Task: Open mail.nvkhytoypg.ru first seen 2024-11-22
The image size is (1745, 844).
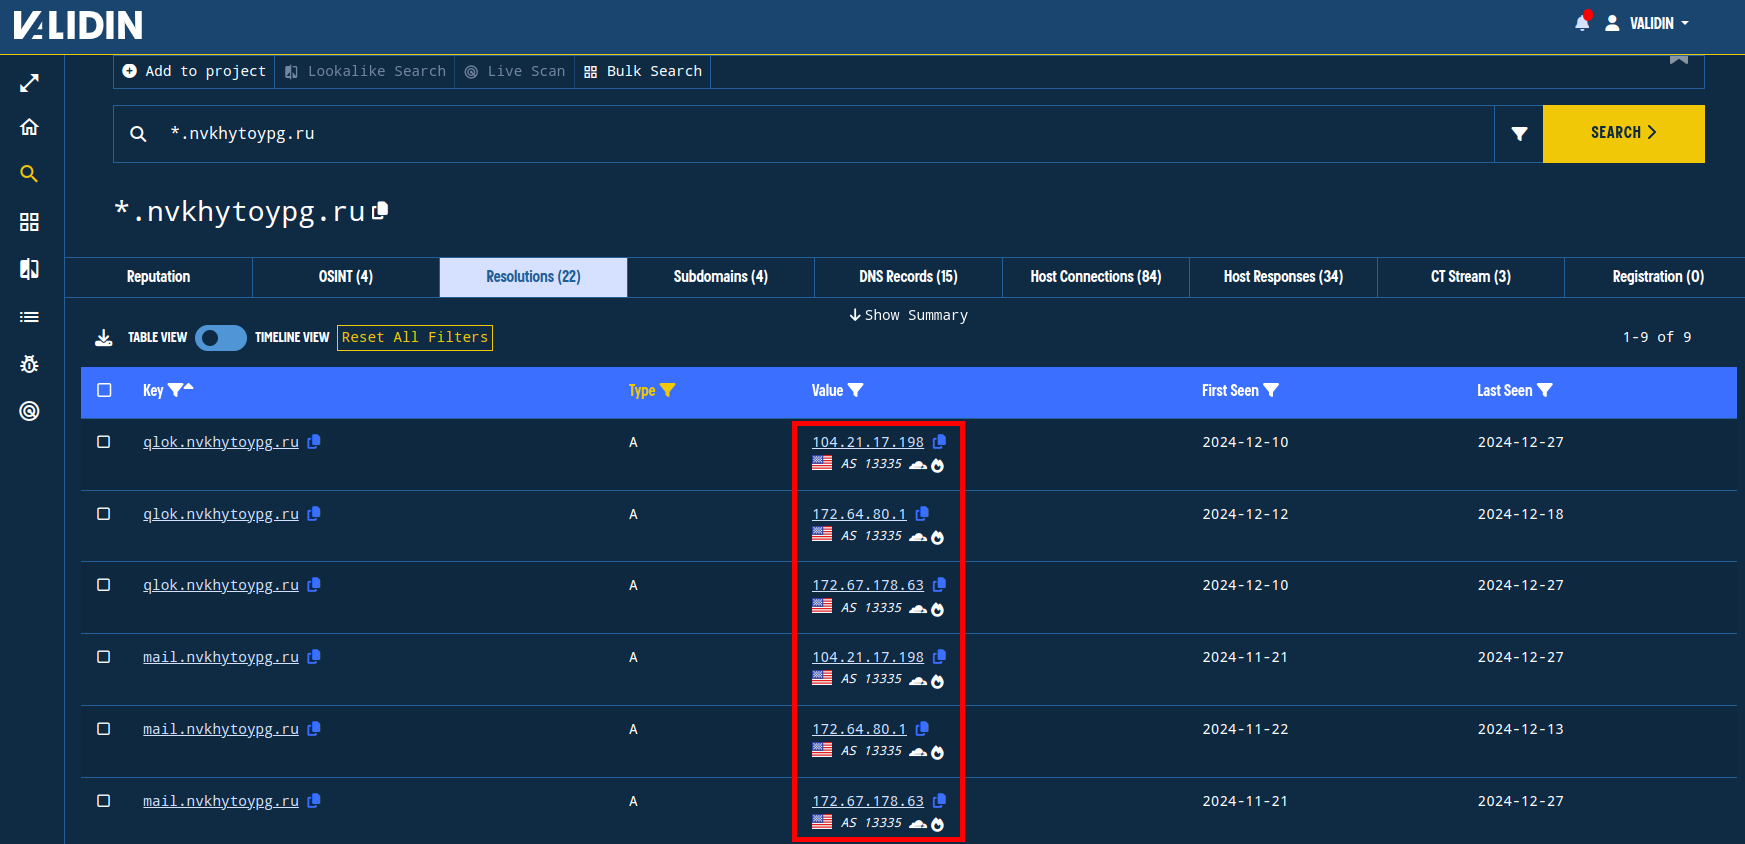Action: coord(221,729)
